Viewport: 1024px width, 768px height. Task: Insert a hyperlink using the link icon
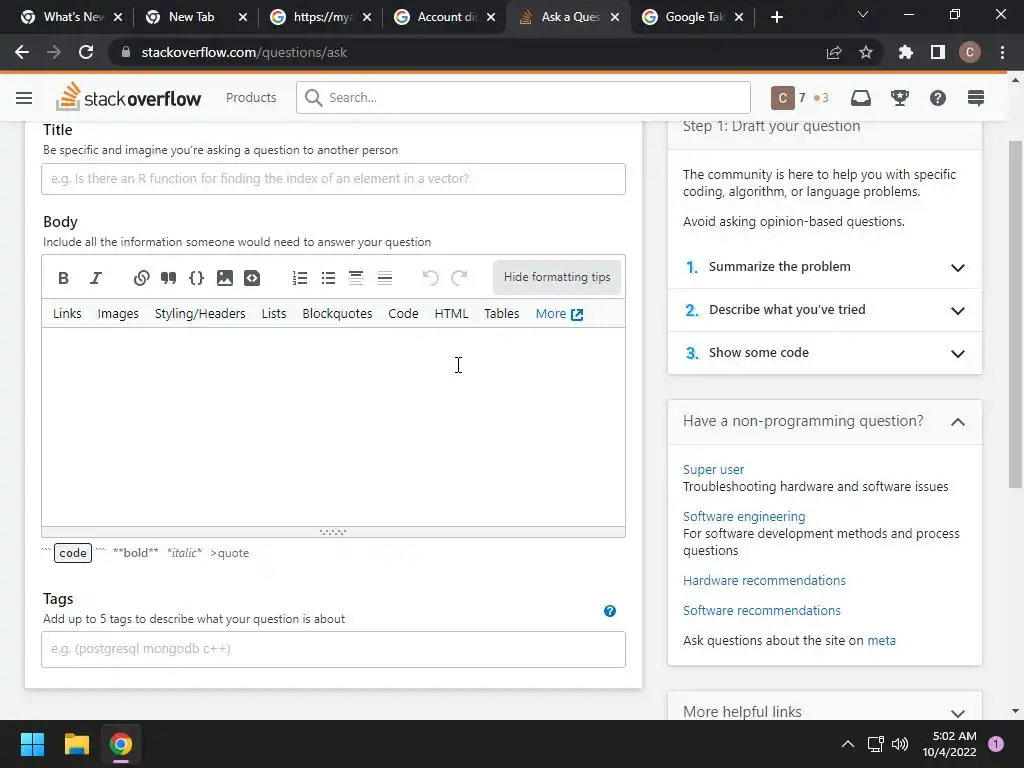(x=141, y=278)
